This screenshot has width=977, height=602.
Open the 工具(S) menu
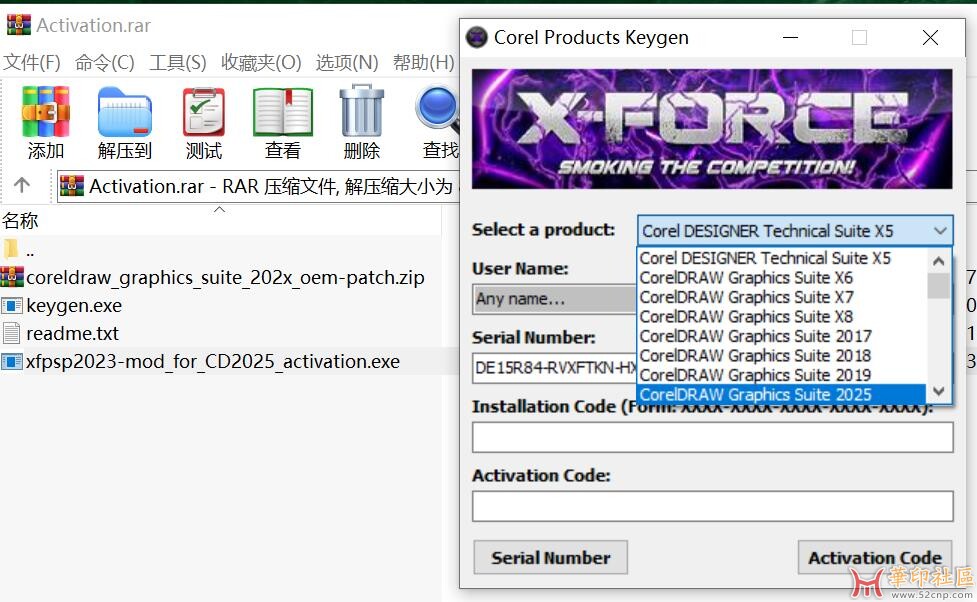coord(178,62)
